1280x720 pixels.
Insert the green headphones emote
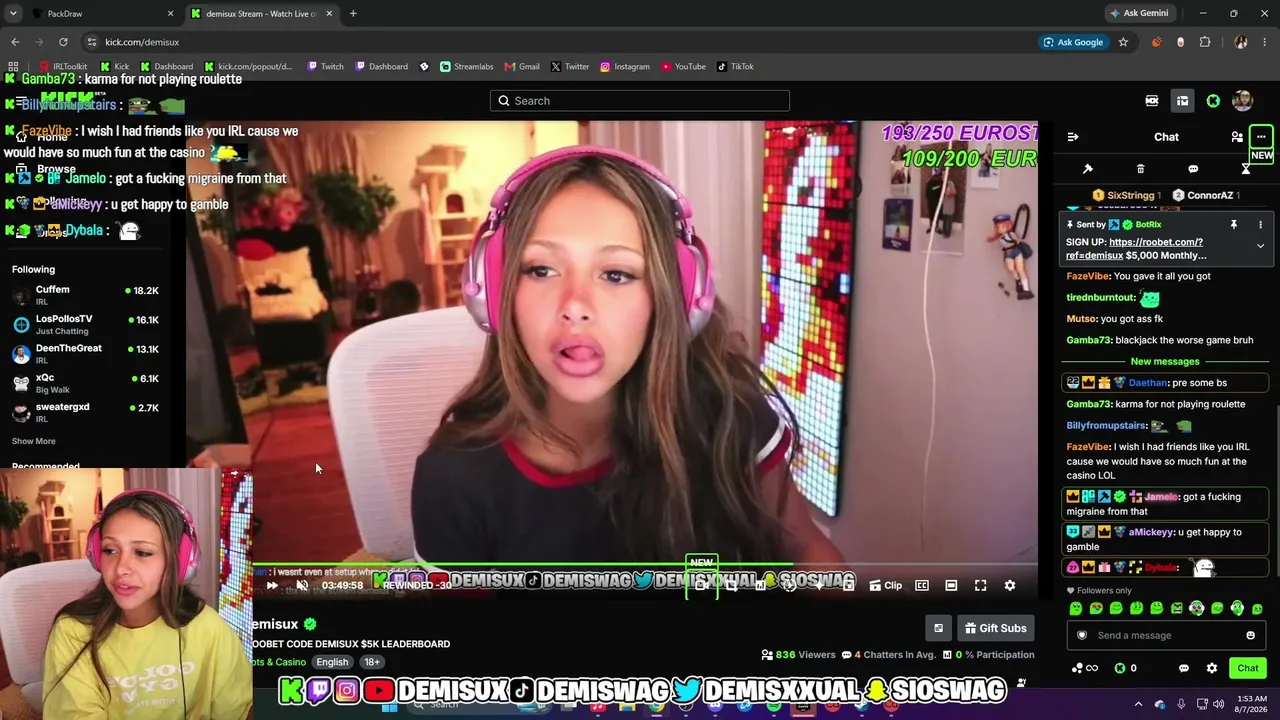1237,609
